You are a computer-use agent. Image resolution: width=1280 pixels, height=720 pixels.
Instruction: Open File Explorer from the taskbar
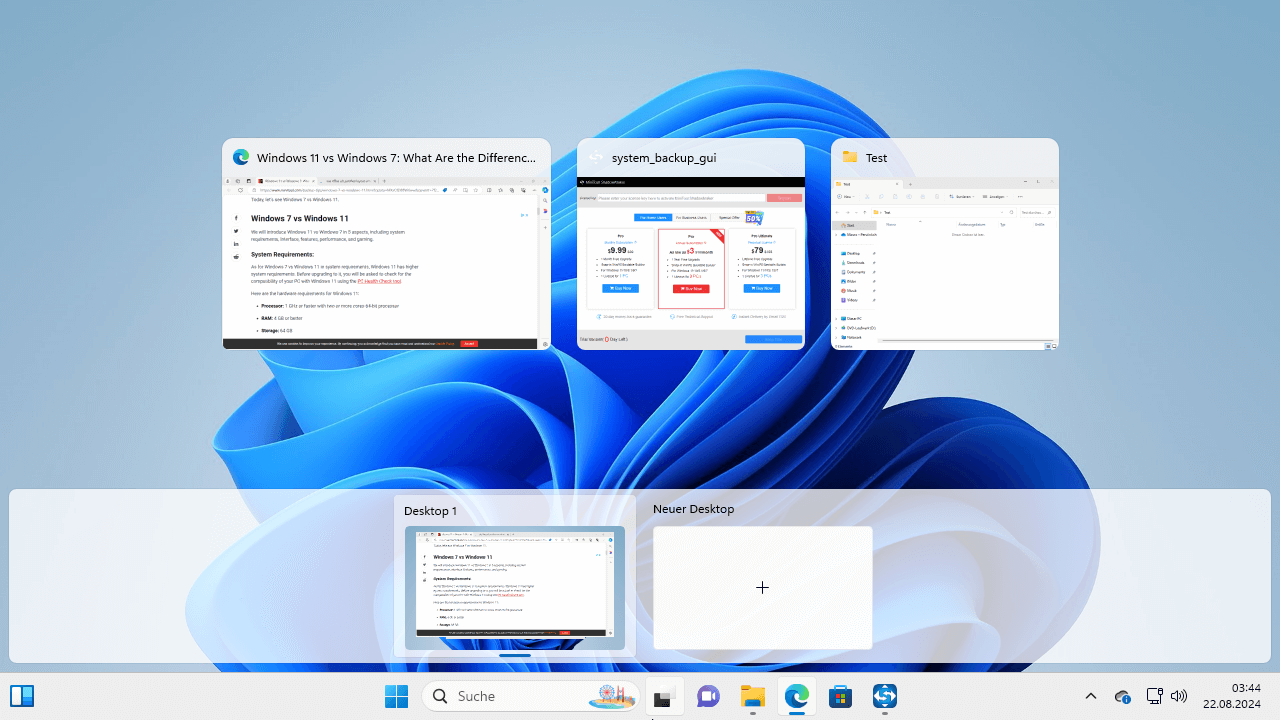click(752, 696)
